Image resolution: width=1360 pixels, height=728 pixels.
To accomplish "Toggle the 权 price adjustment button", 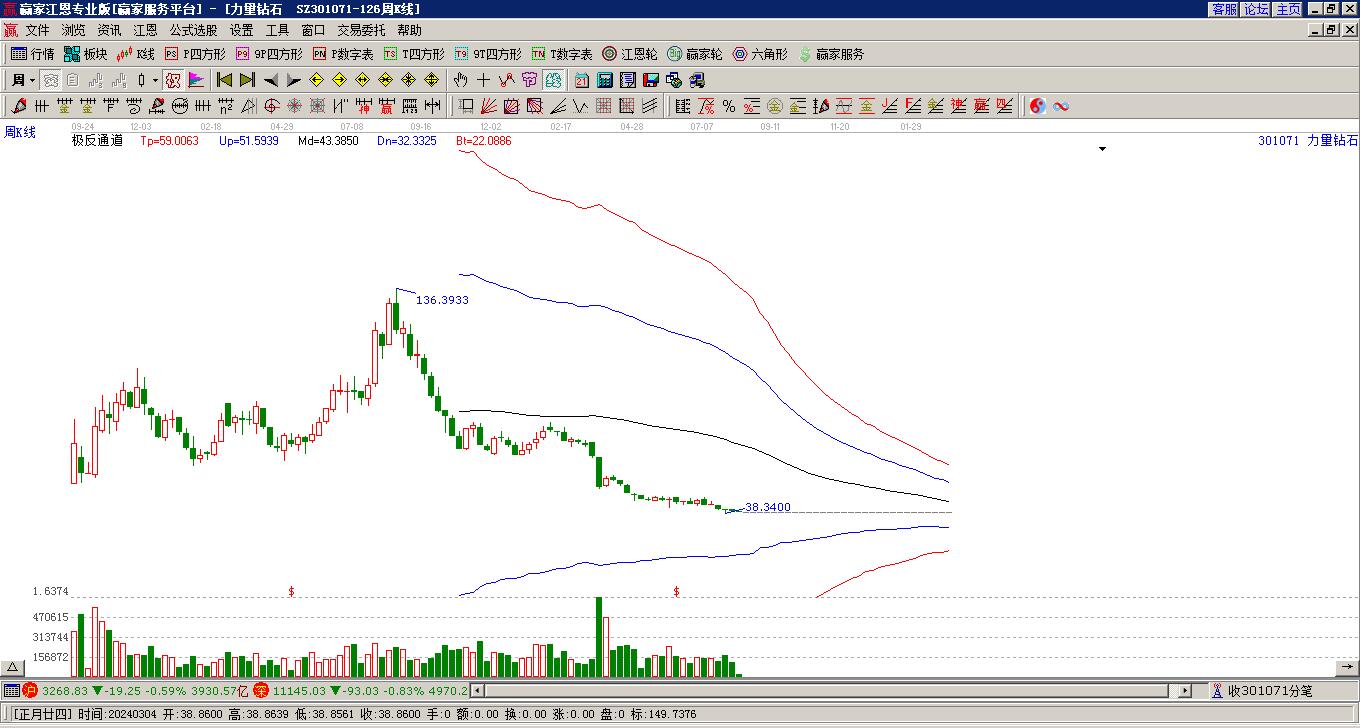I will (173, 80).
